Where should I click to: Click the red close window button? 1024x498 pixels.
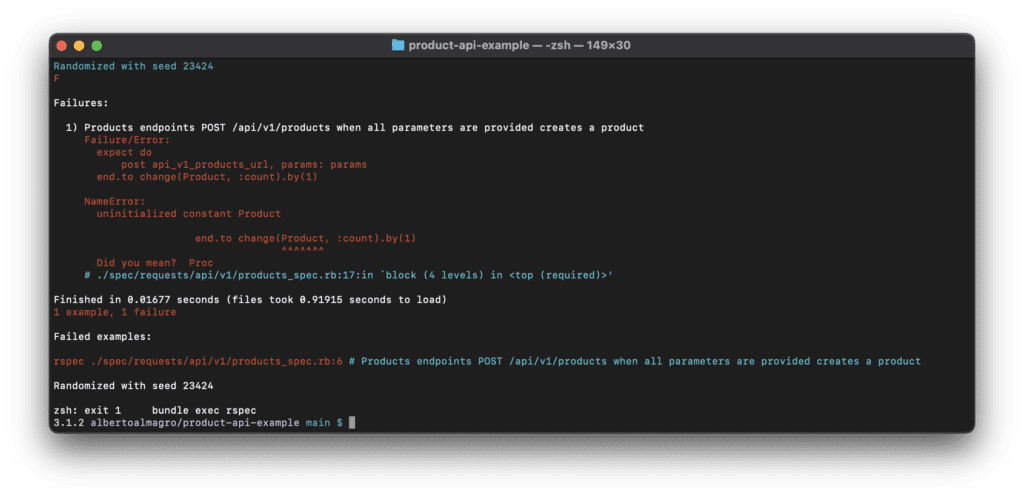(x=62, y=46)
